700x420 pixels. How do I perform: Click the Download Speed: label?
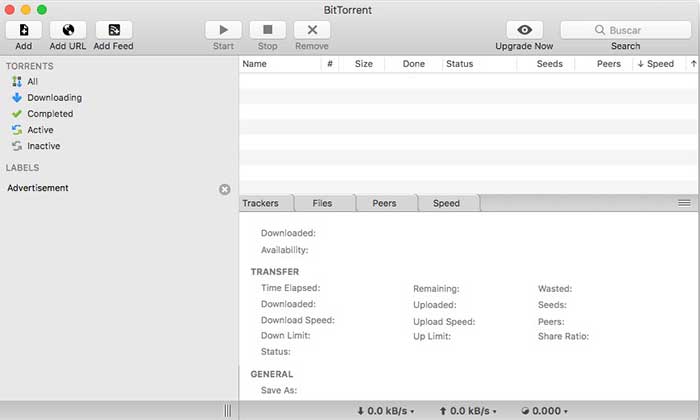point(298,320)
